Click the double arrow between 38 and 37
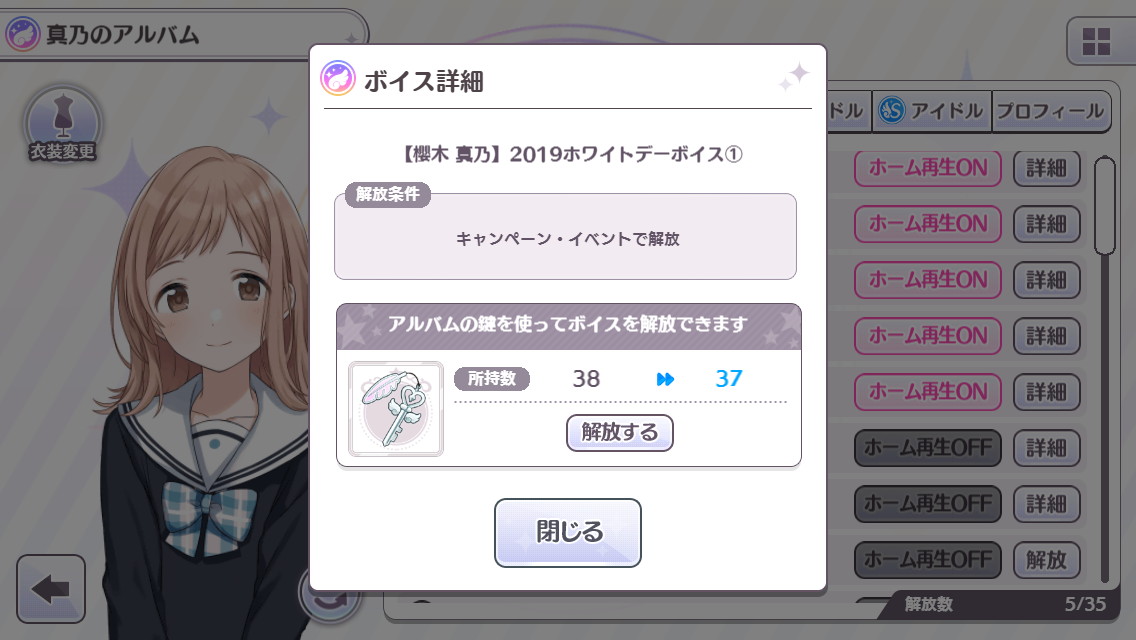The image size is (1136, 640). pos(665,379)
